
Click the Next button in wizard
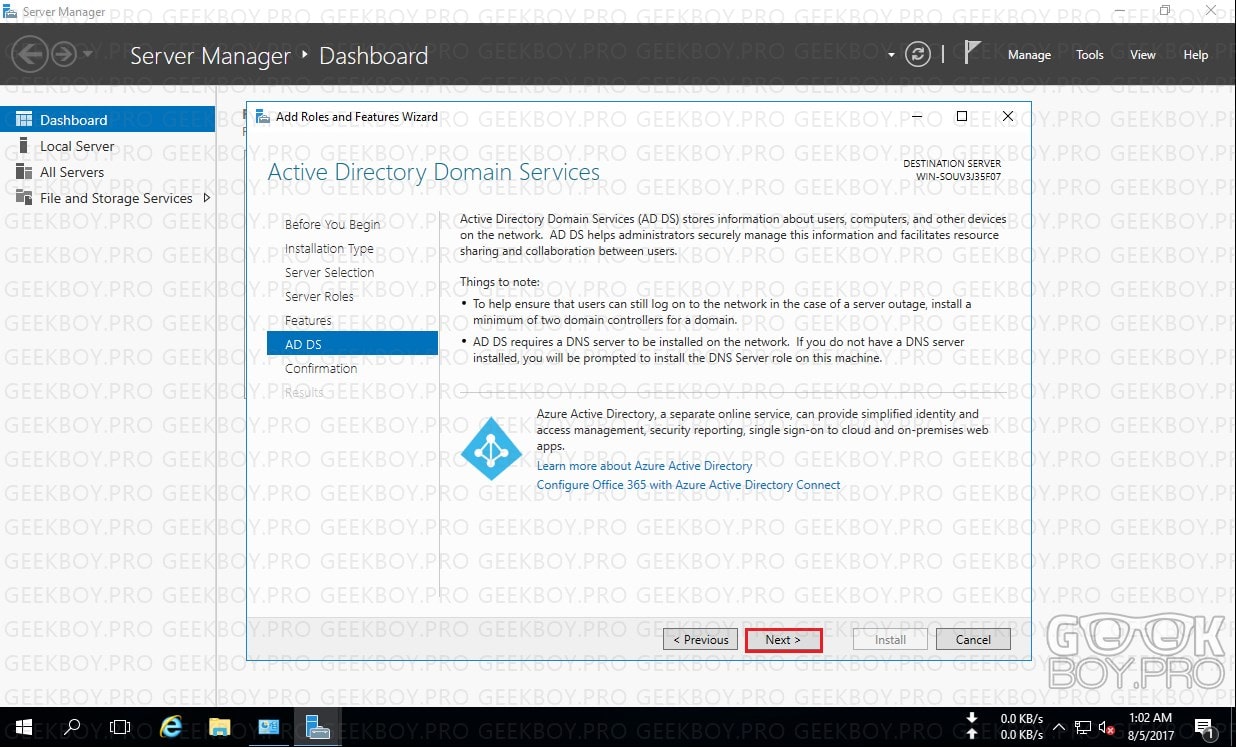tap(783, 640)
